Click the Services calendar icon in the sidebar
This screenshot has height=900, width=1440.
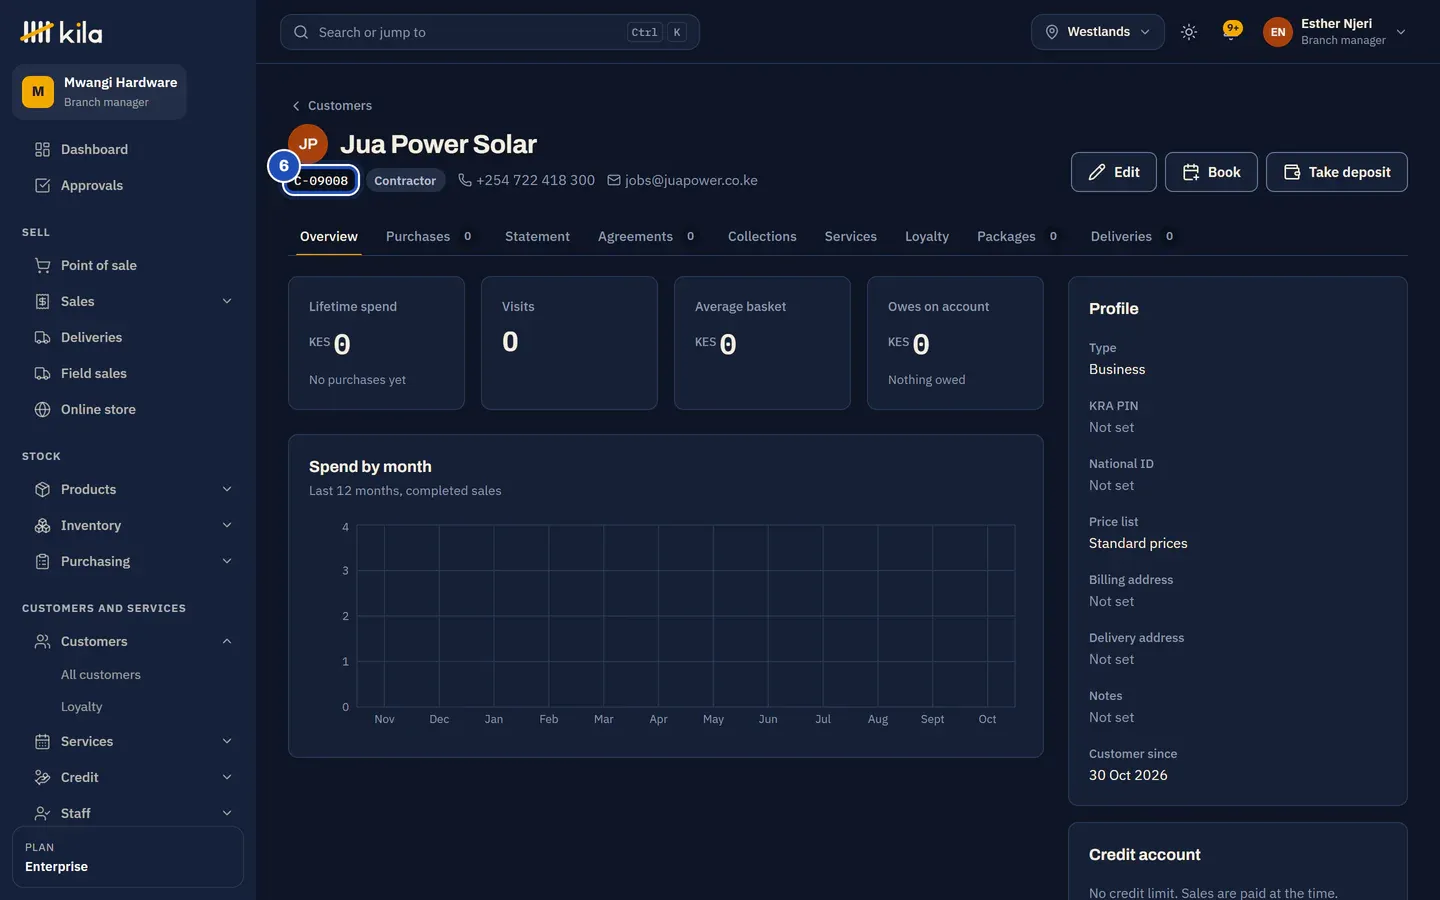42,741
